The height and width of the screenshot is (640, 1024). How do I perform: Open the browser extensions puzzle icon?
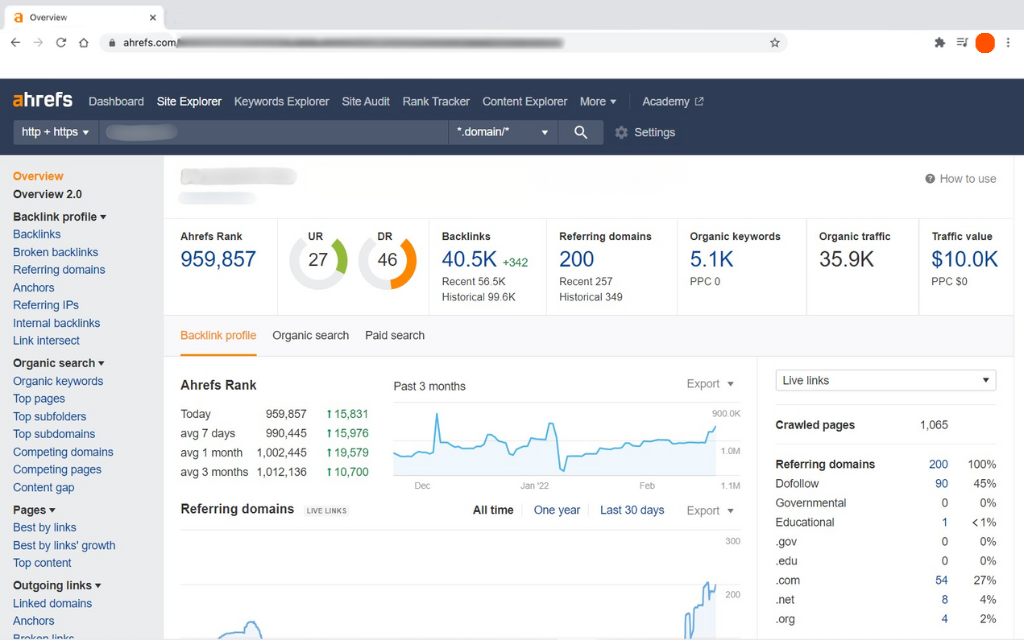(x=939, y=43)
